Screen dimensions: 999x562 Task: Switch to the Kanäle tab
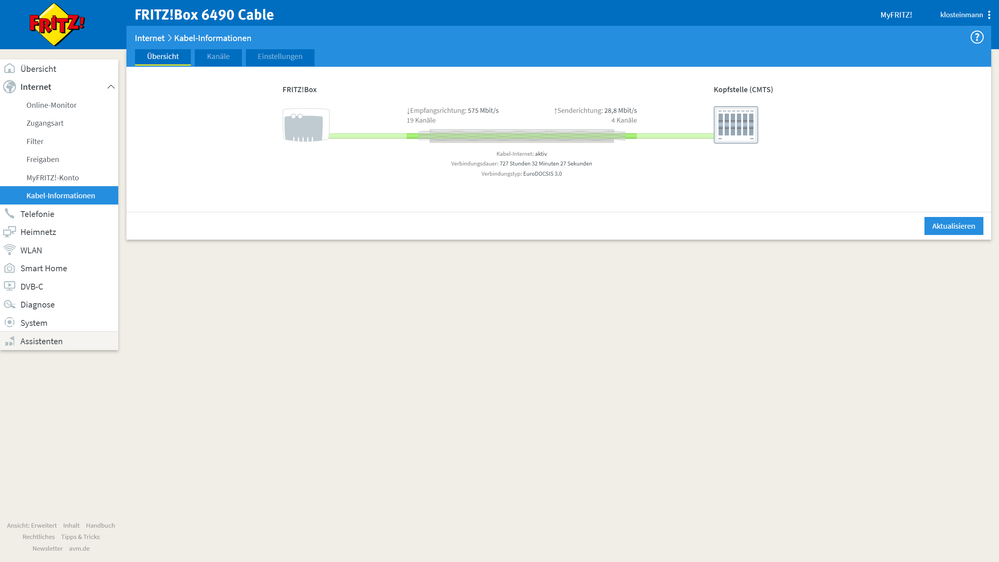[x=218, y=57]
